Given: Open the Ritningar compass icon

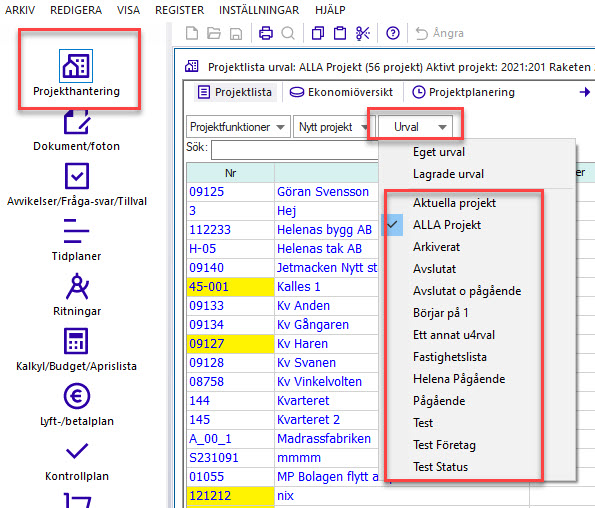Looking at the screenshot, I should 77,286.
